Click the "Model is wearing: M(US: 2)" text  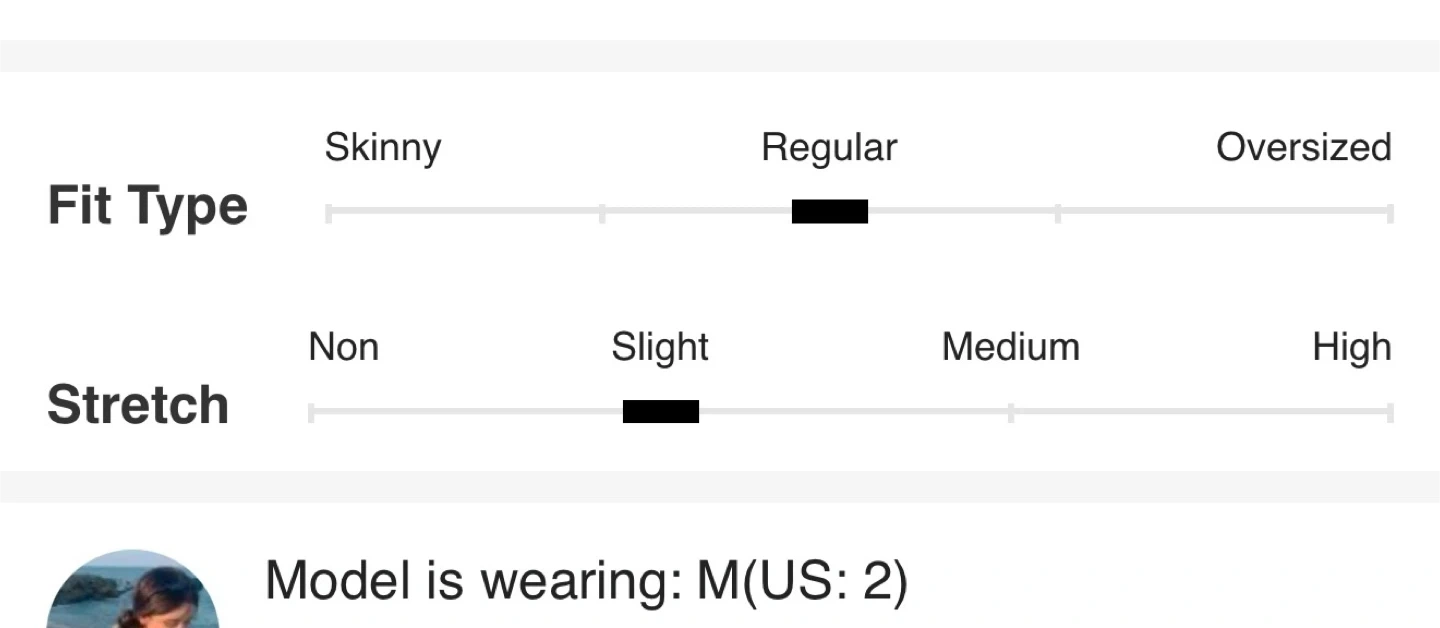pos(586,580)
